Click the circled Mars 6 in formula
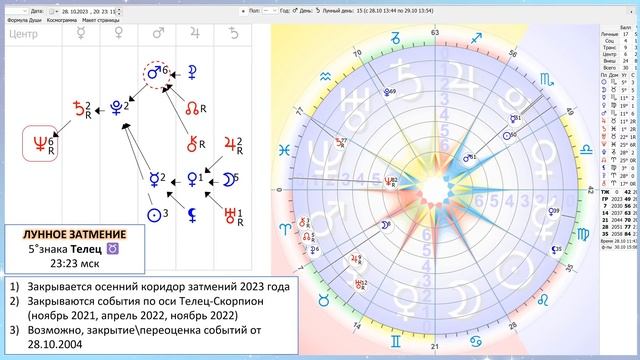The width and height of the screenshot is (640, 360). 156,74
